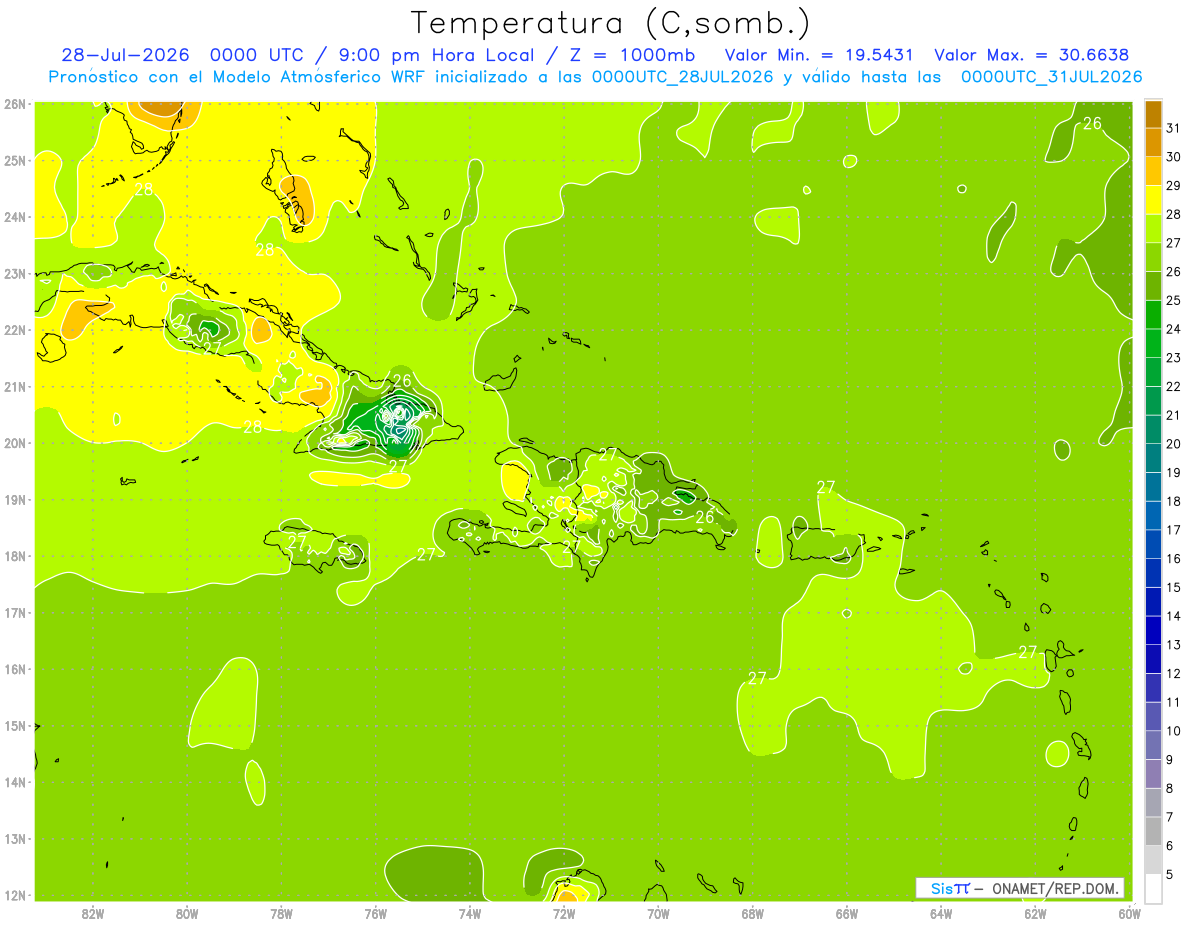The width and height of the screenshot is (1200, 927).
Task: Click the 60W longitude axis label
Action: [x=1129, y=913]
